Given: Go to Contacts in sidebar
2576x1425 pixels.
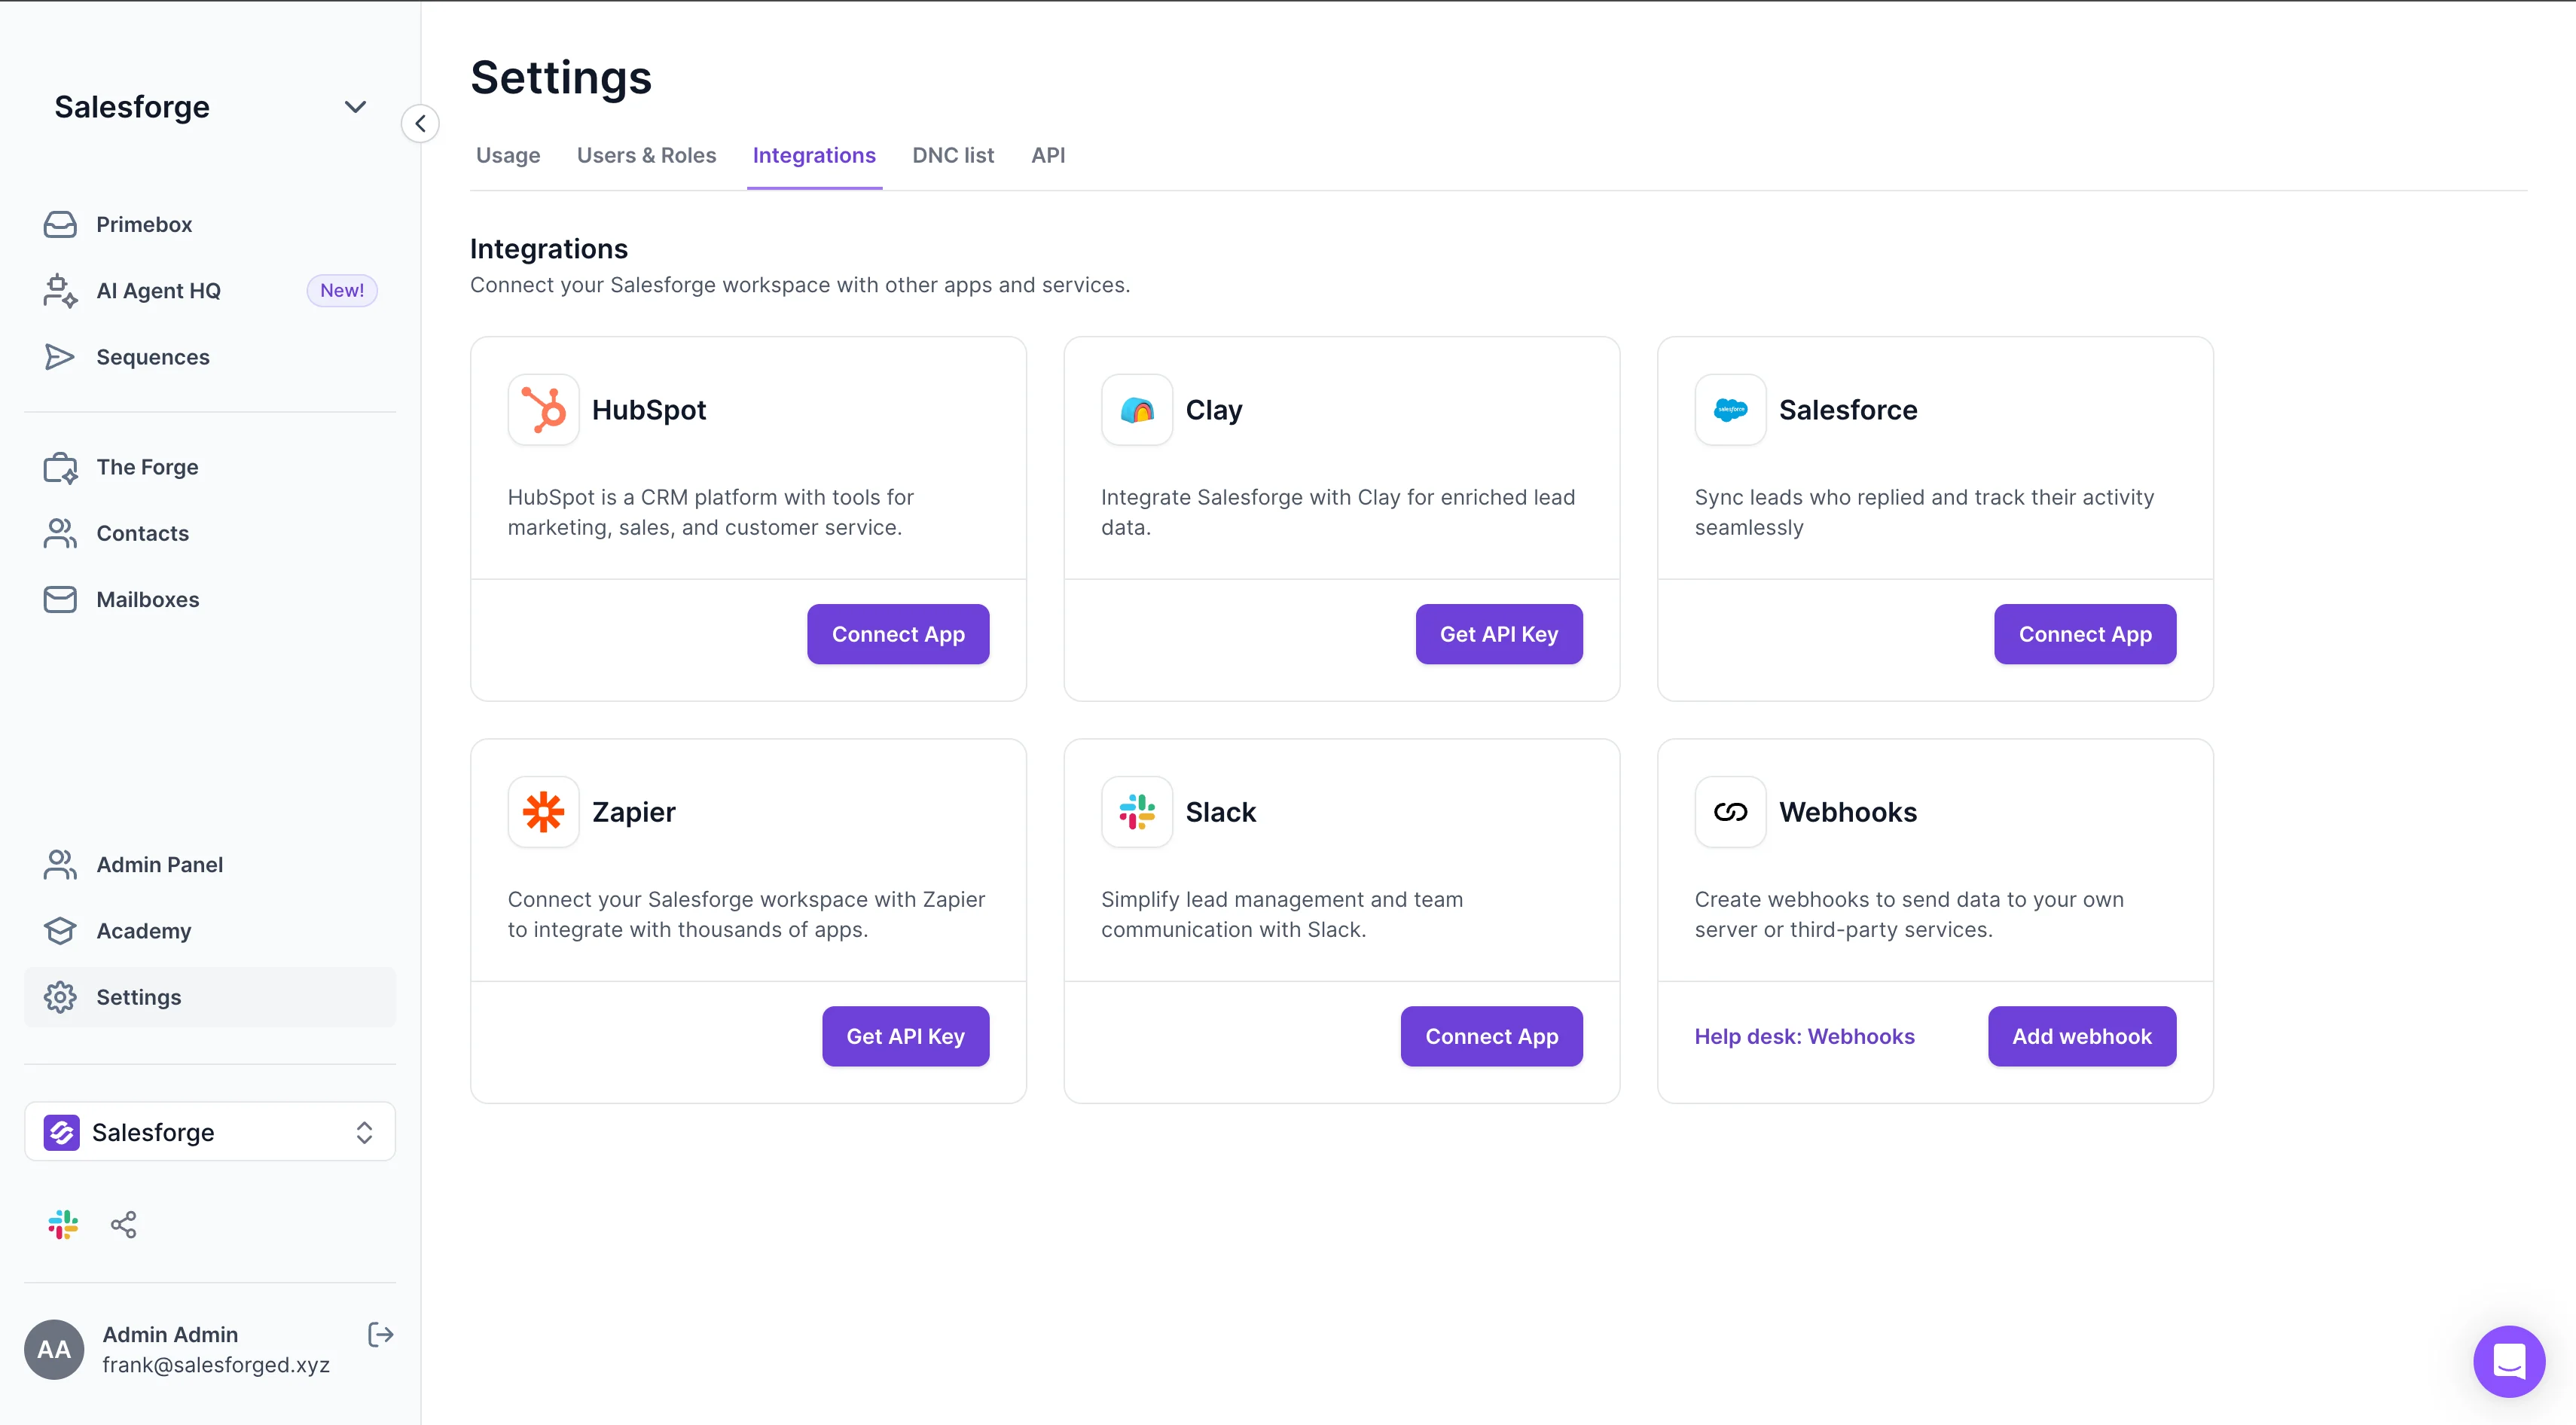Looking at the screenshot, I should coord(143,533).
